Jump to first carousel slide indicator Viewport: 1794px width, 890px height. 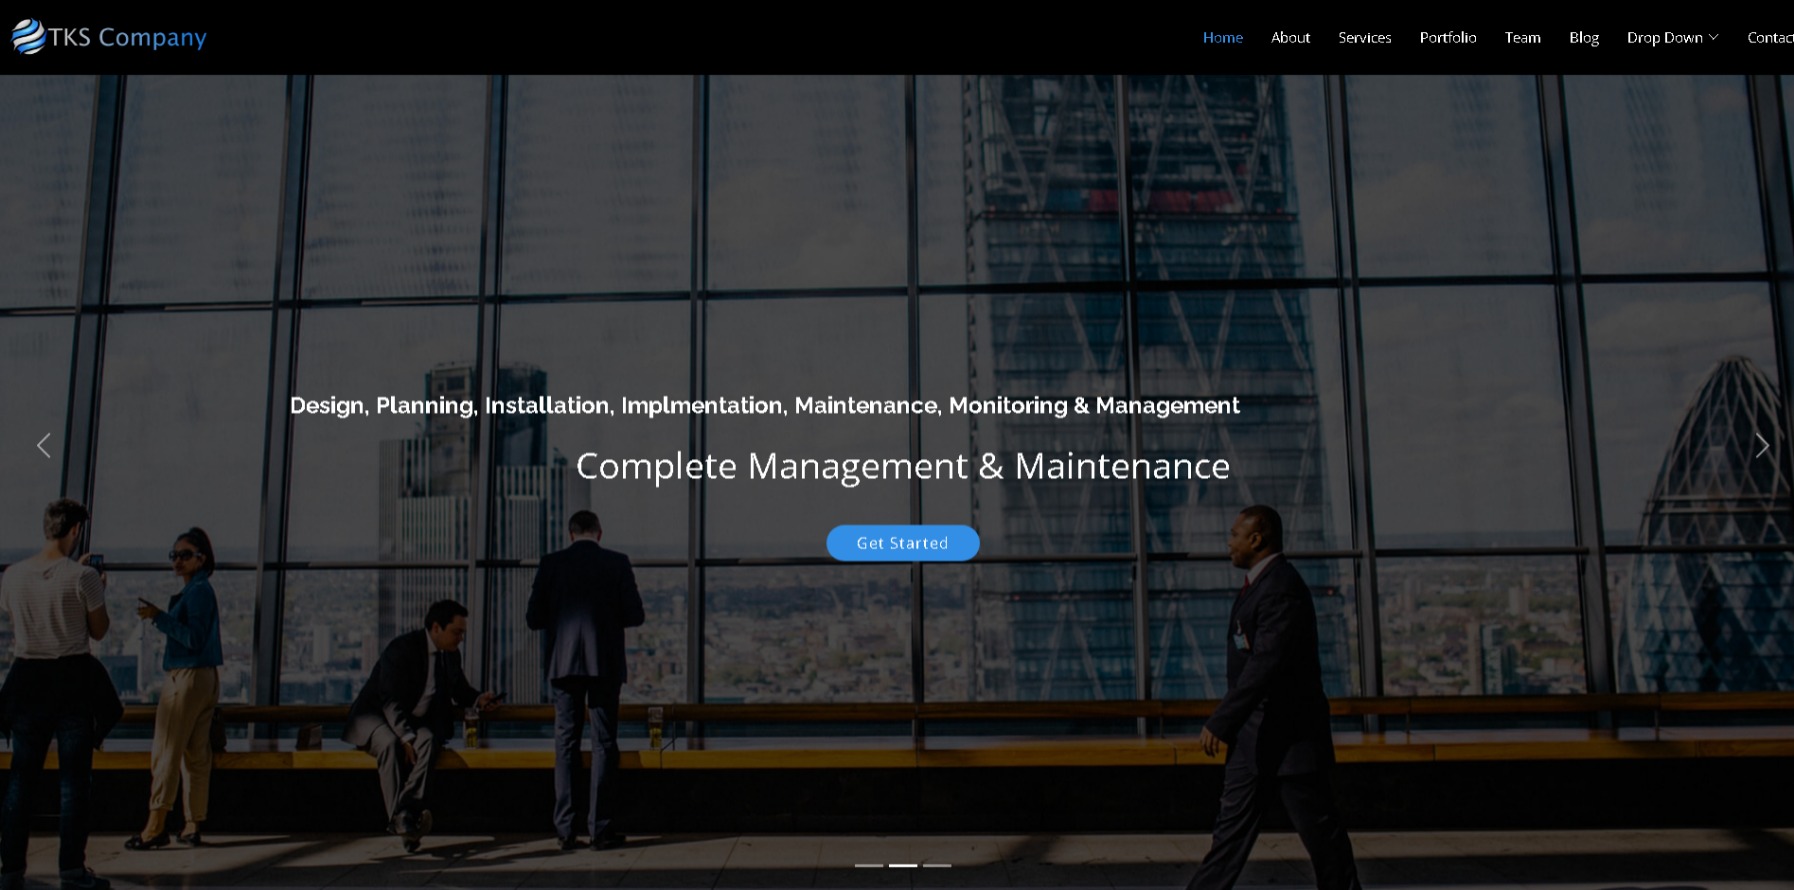pos(868,865)
